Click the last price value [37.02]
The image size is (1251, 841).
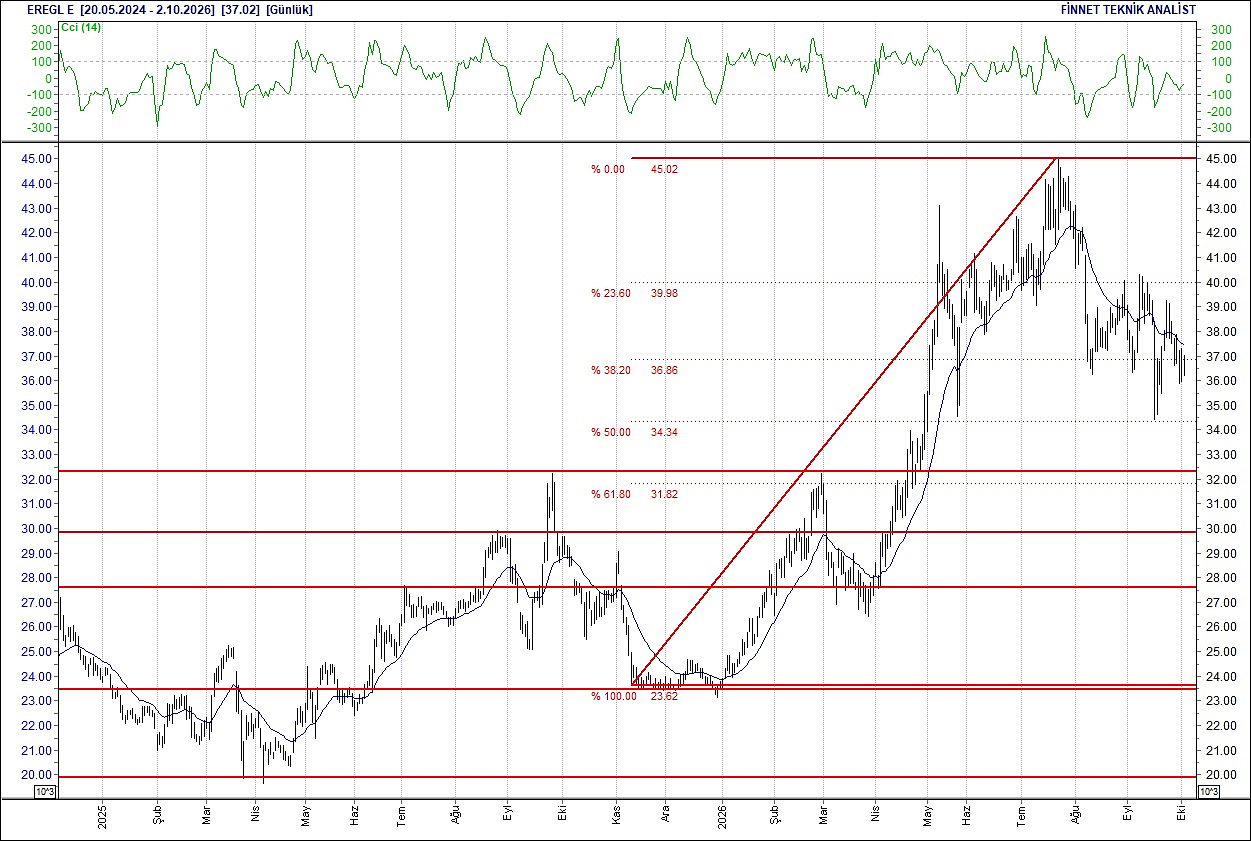tap(240, 9)
